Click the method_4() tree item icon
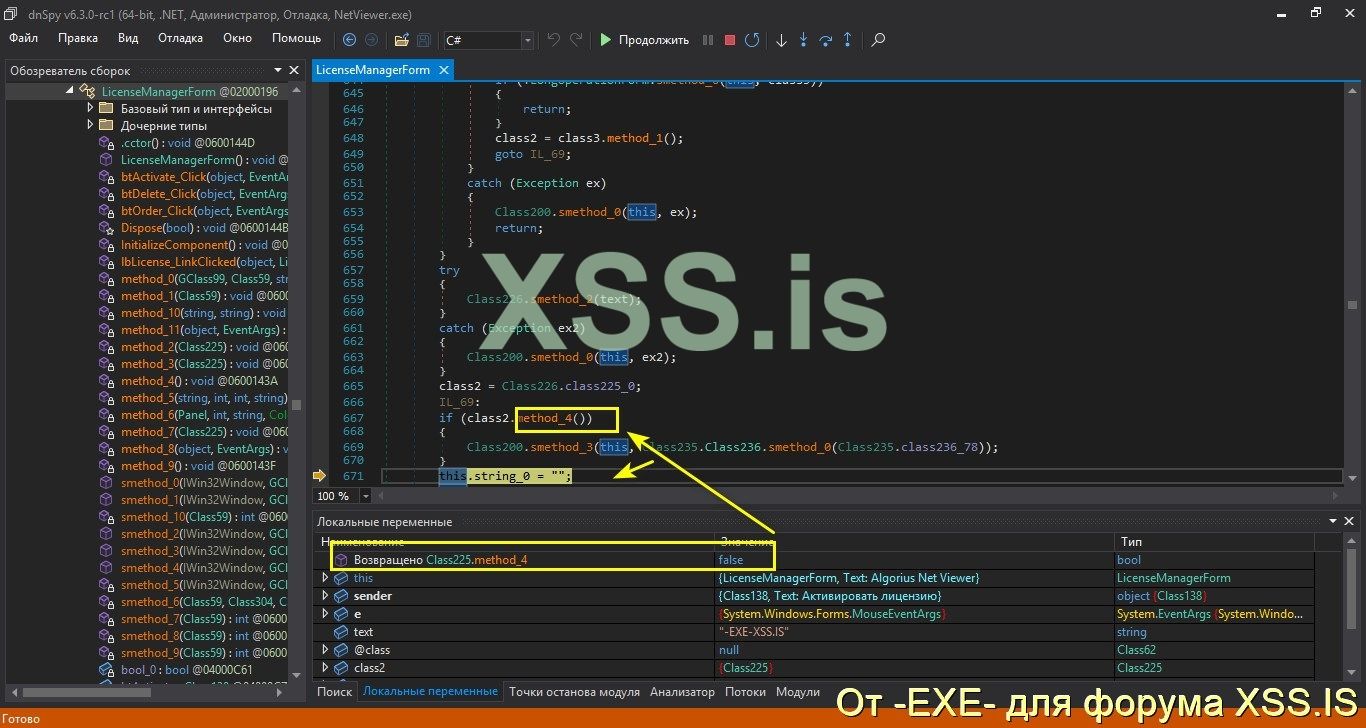 click(107, 381)
